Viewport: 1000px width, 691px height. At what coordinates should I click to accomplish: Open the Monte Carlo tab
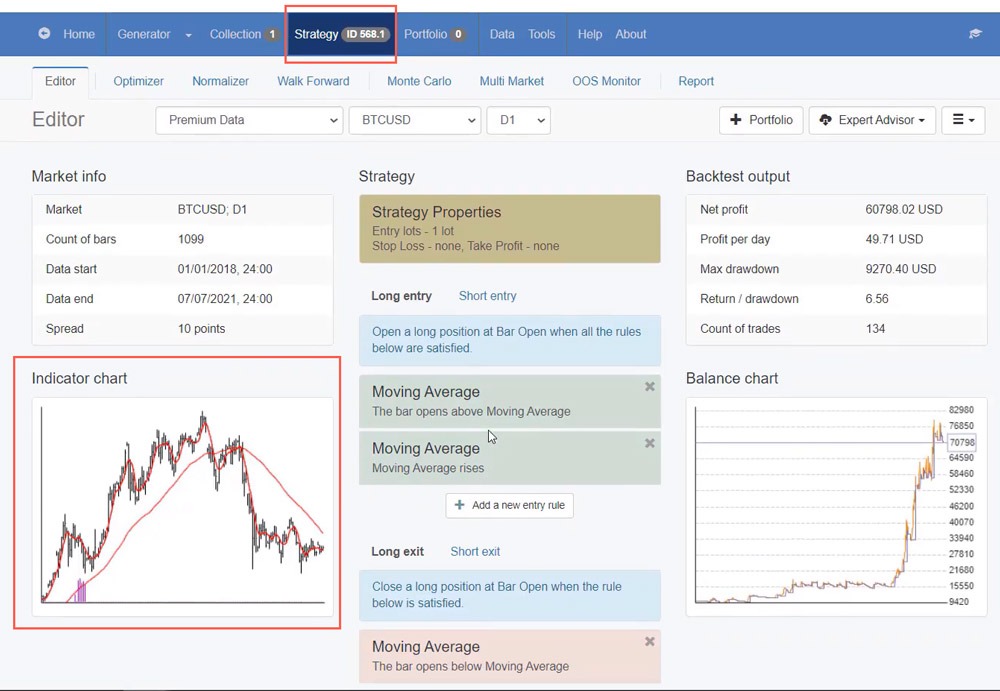[x=419, y=81]
